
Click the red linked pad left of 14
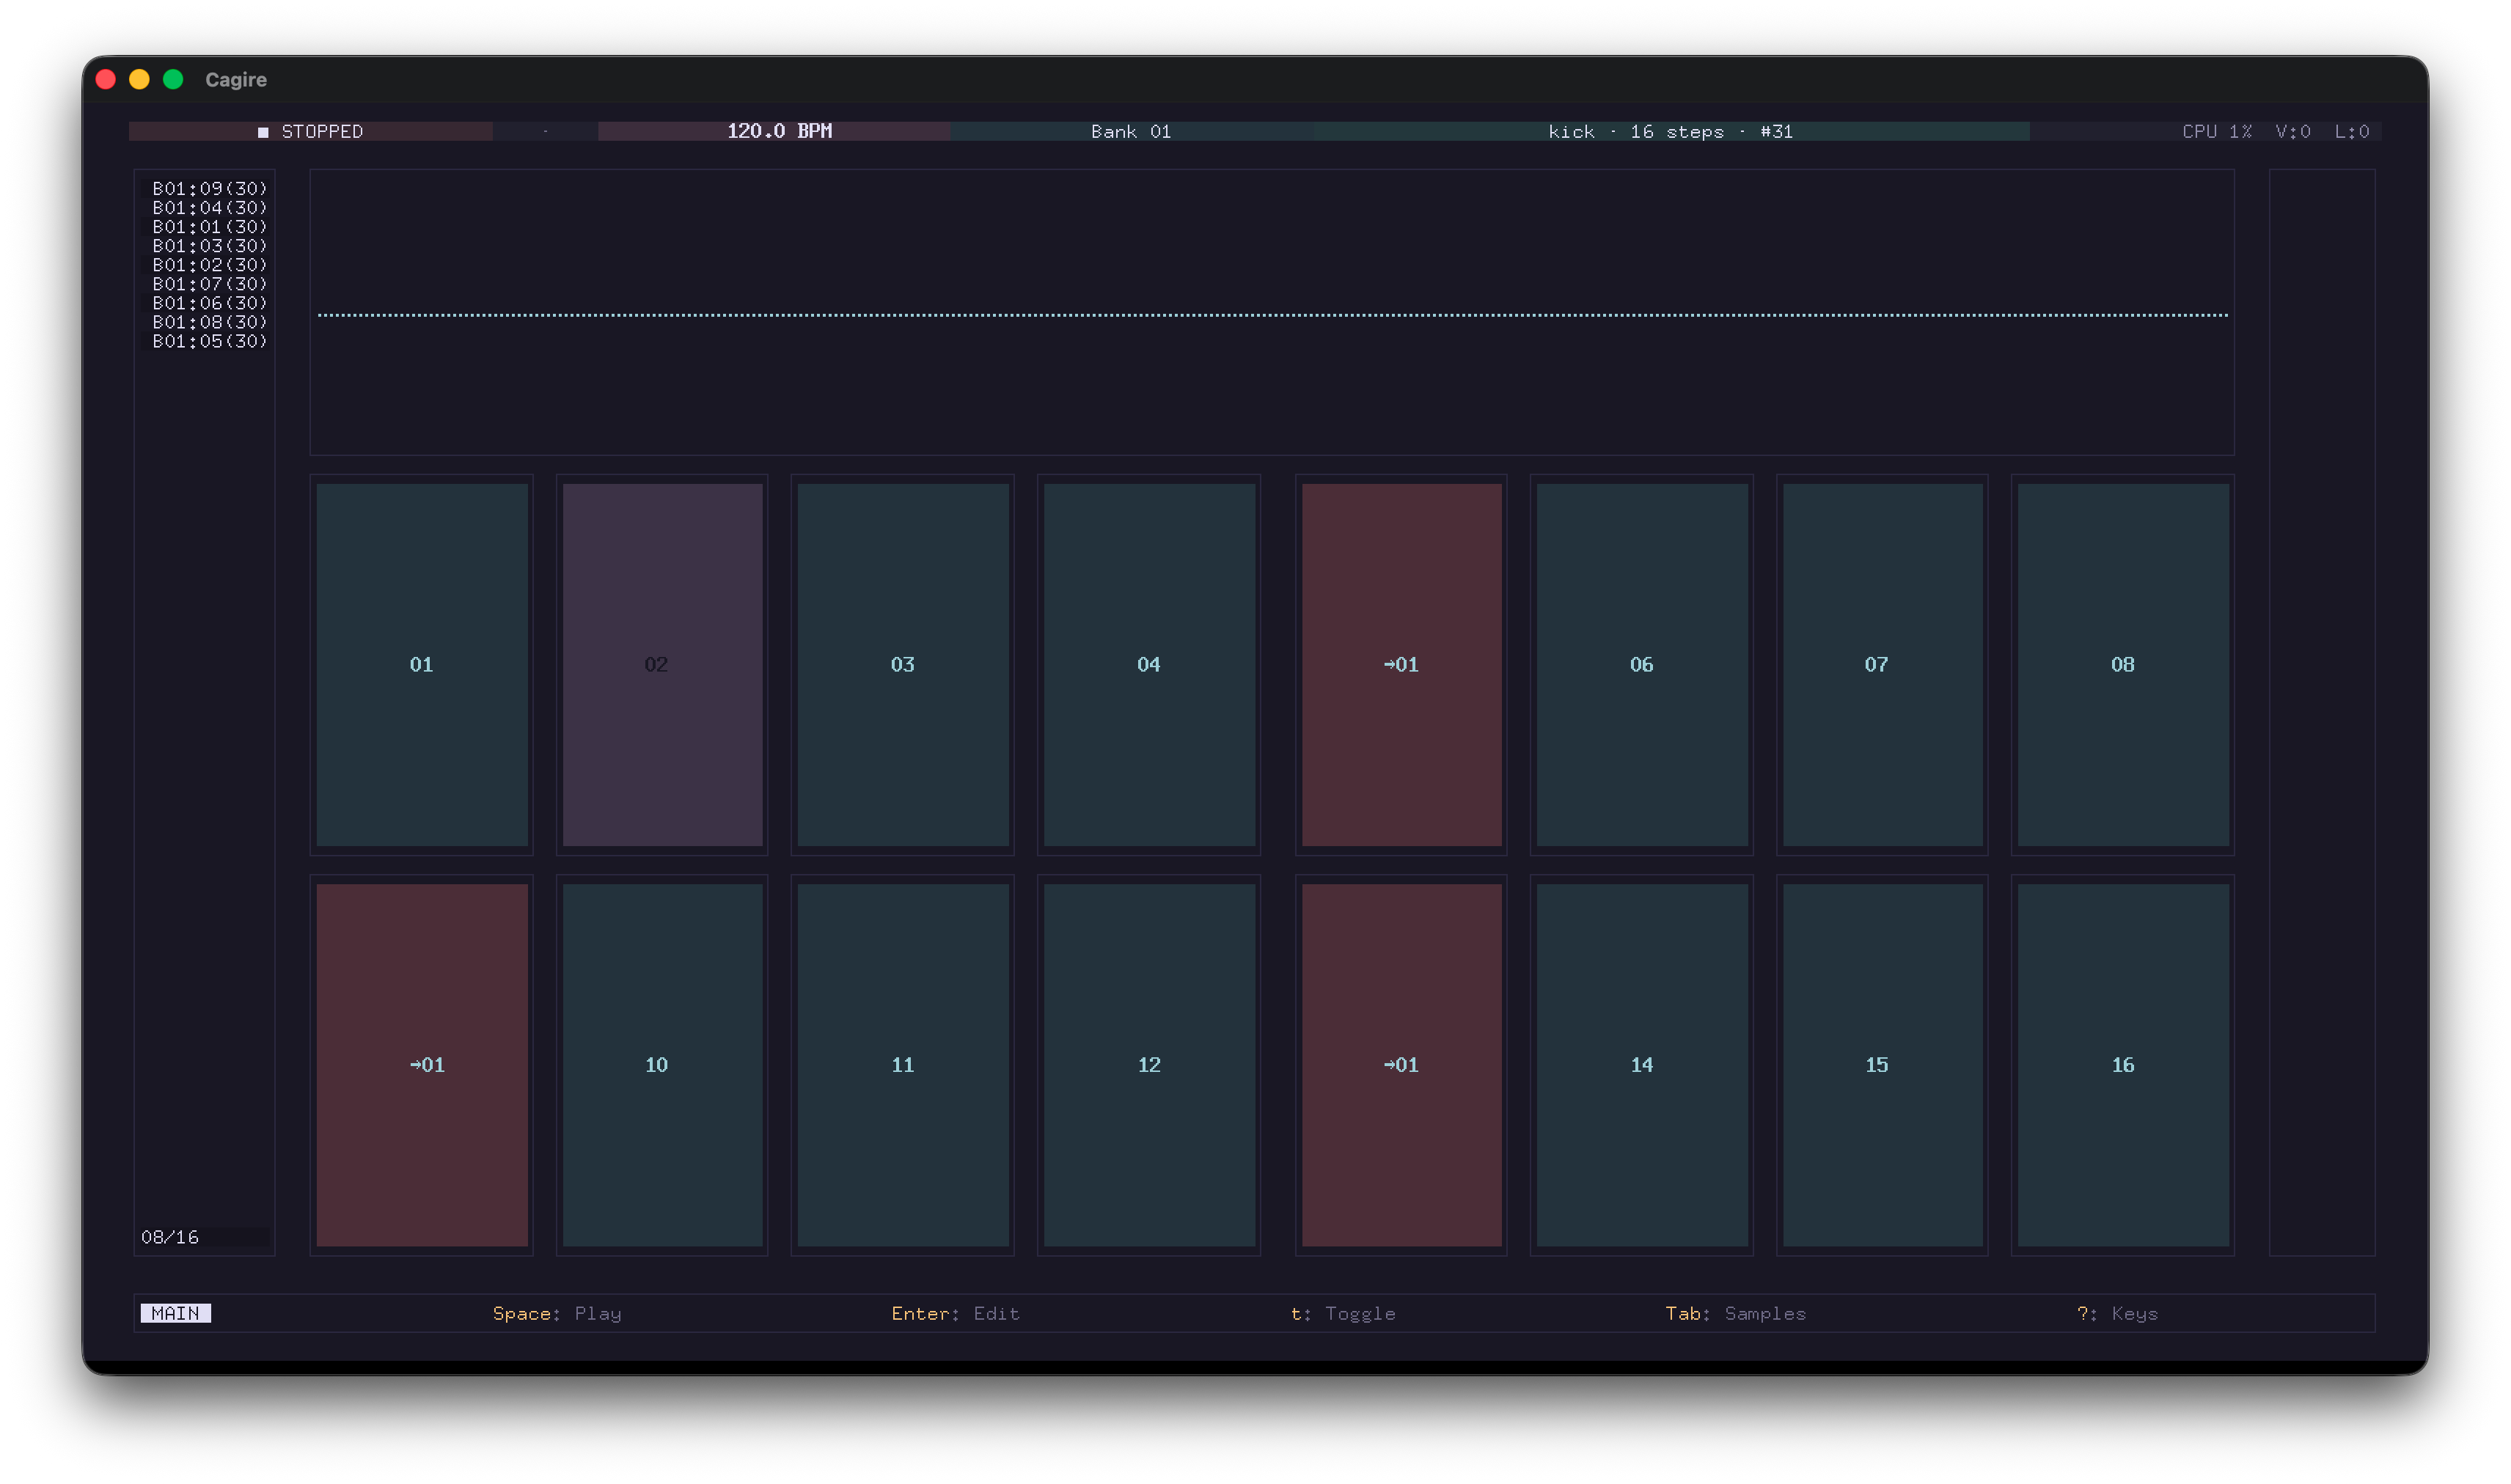tap(1400, 1064)
